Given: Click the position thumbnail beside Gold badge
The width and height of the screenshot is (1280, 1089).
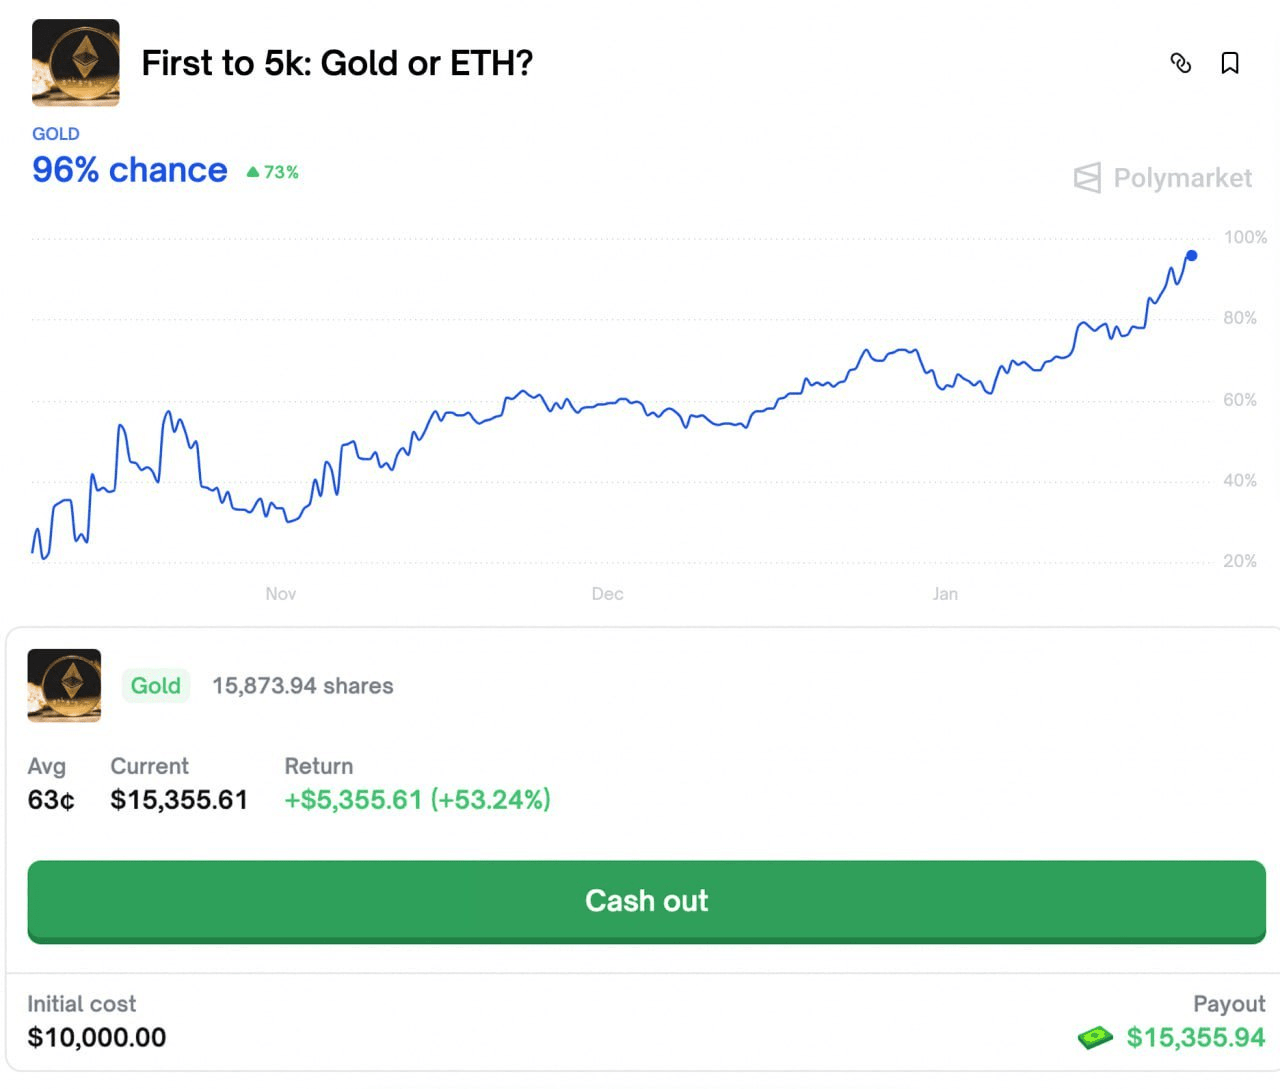Looking at the screenshot, I should pos(64,685).
